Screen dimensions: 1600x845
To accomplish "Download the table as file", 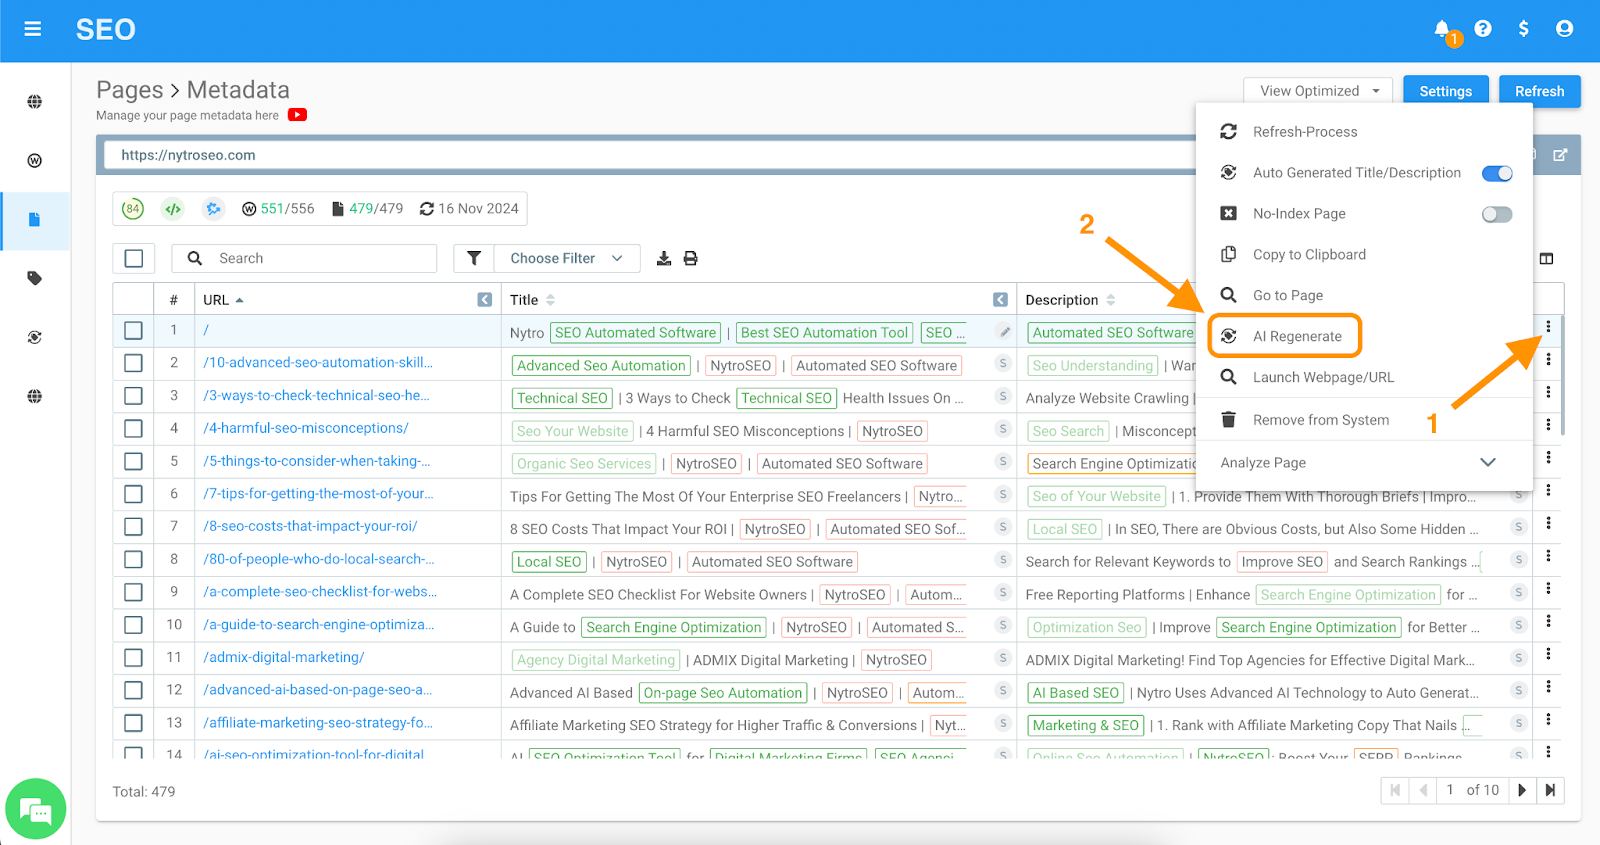I will 664,258.
